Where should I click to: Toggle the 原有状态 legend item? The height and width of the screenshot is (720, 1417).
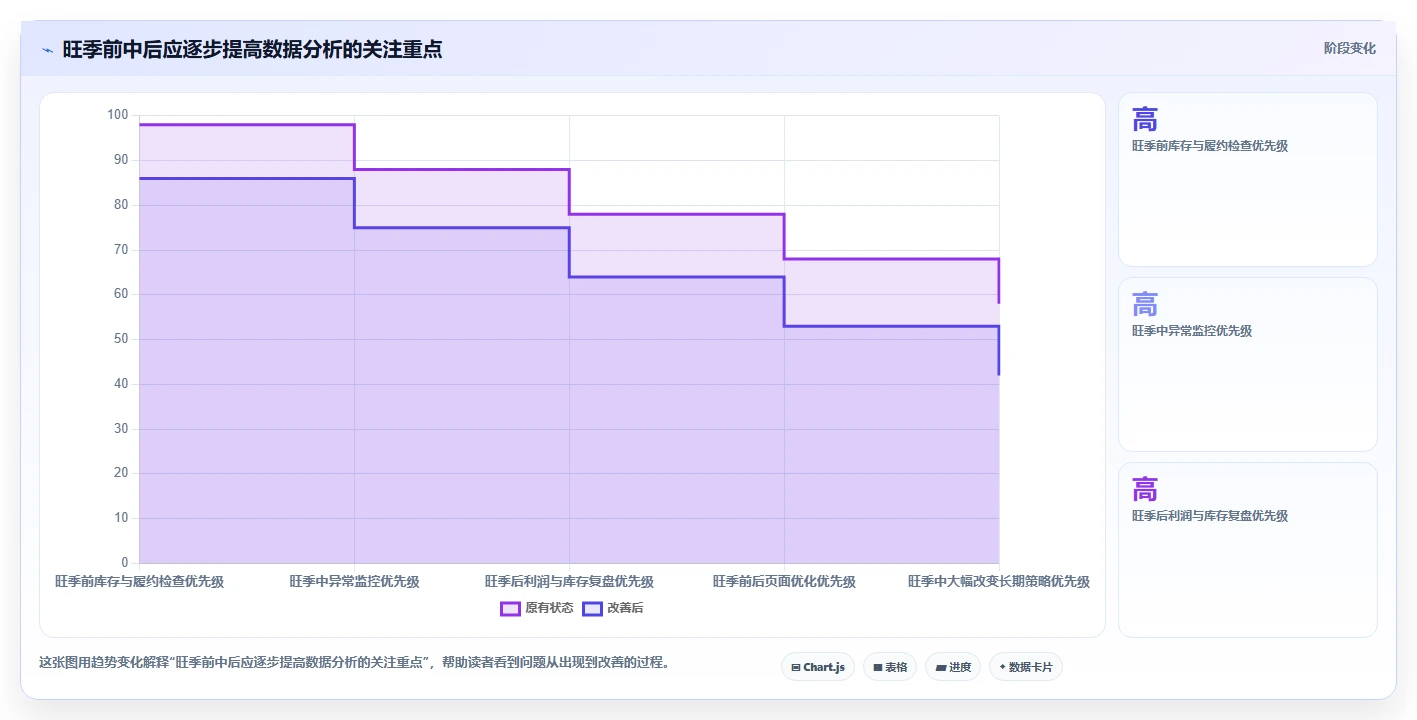click(537, 608)
